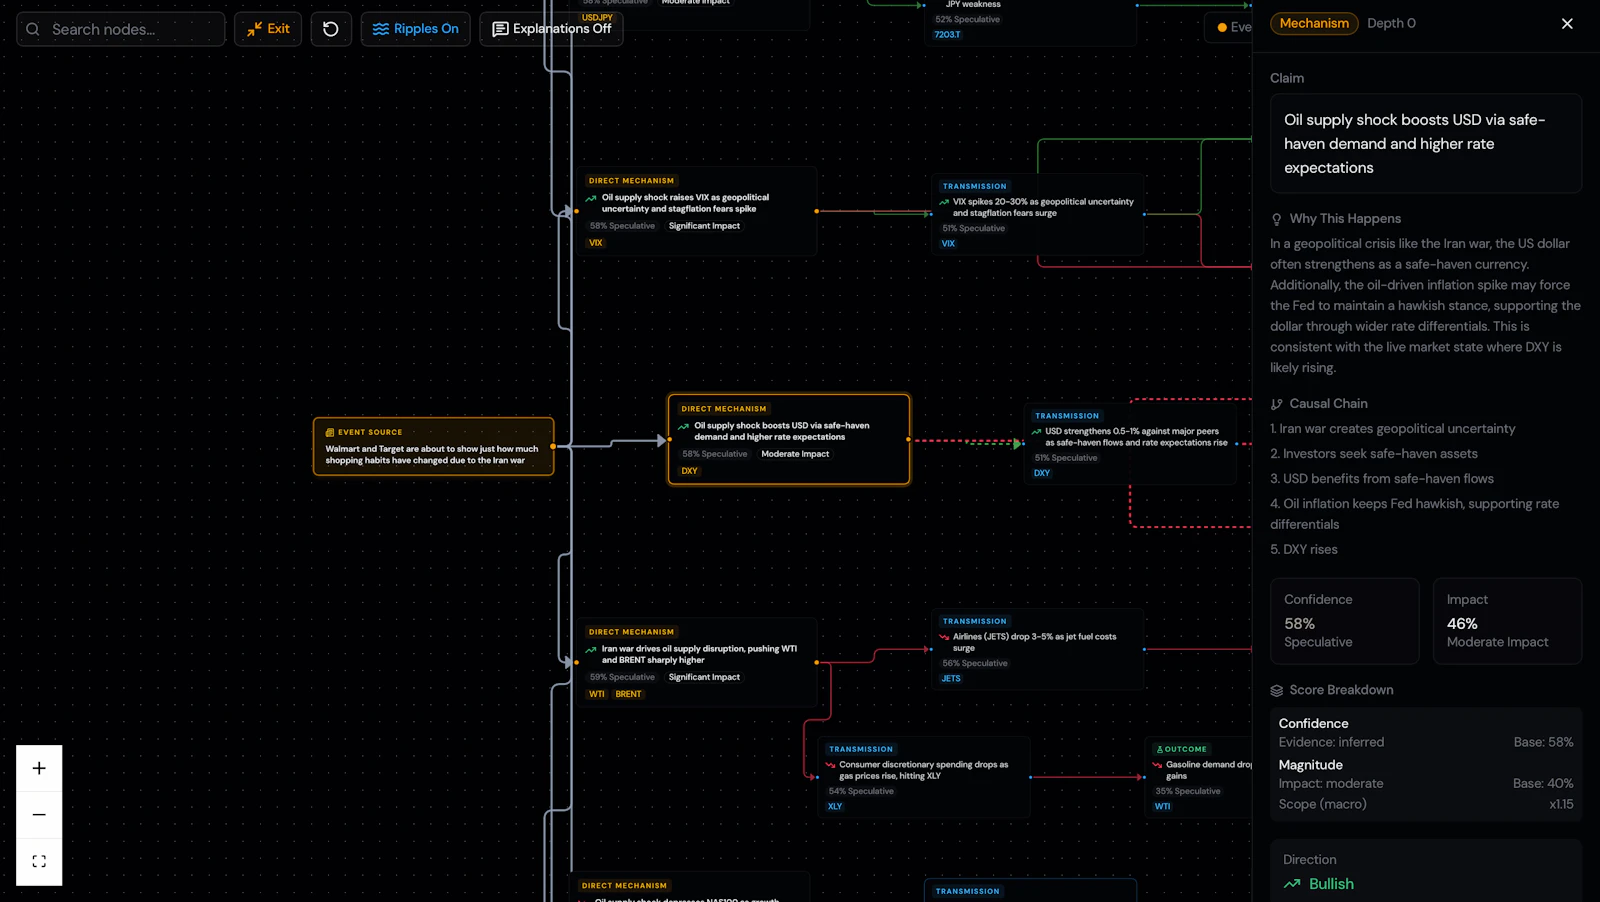This screenshot has height=902, width=1600.
Task: Open the Gasoline demand outcome node
Action: coord(1198,777)
